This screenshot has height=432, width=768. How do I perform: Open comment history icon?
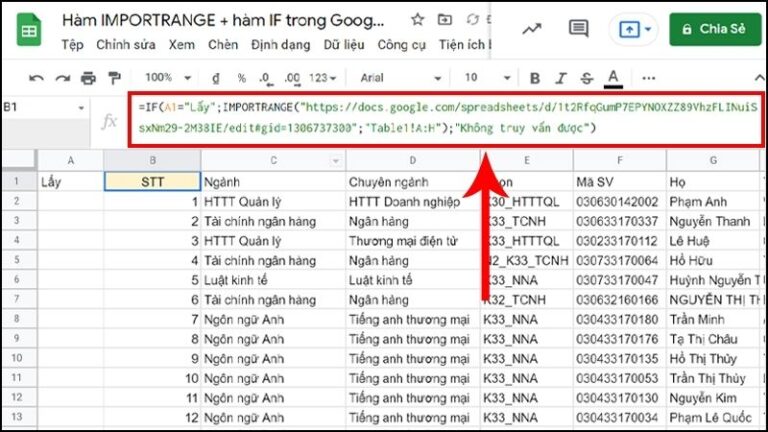(x=578, y=28)
